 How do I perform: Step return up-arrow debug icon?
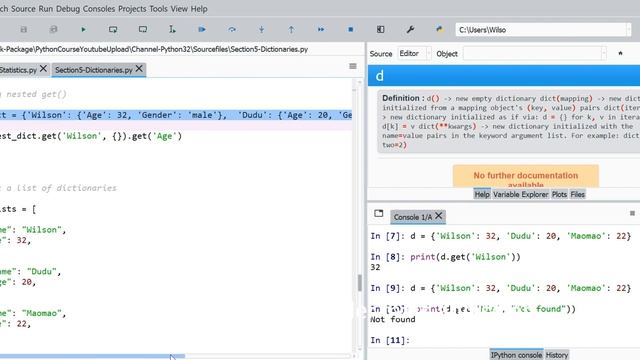pos(291,29)
